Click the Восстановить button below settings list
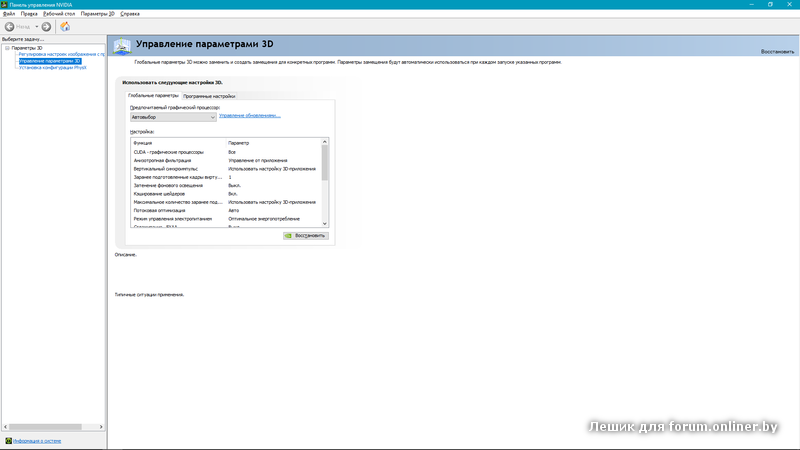This screenshot has width=800, height=450. (x=306, y=236)
